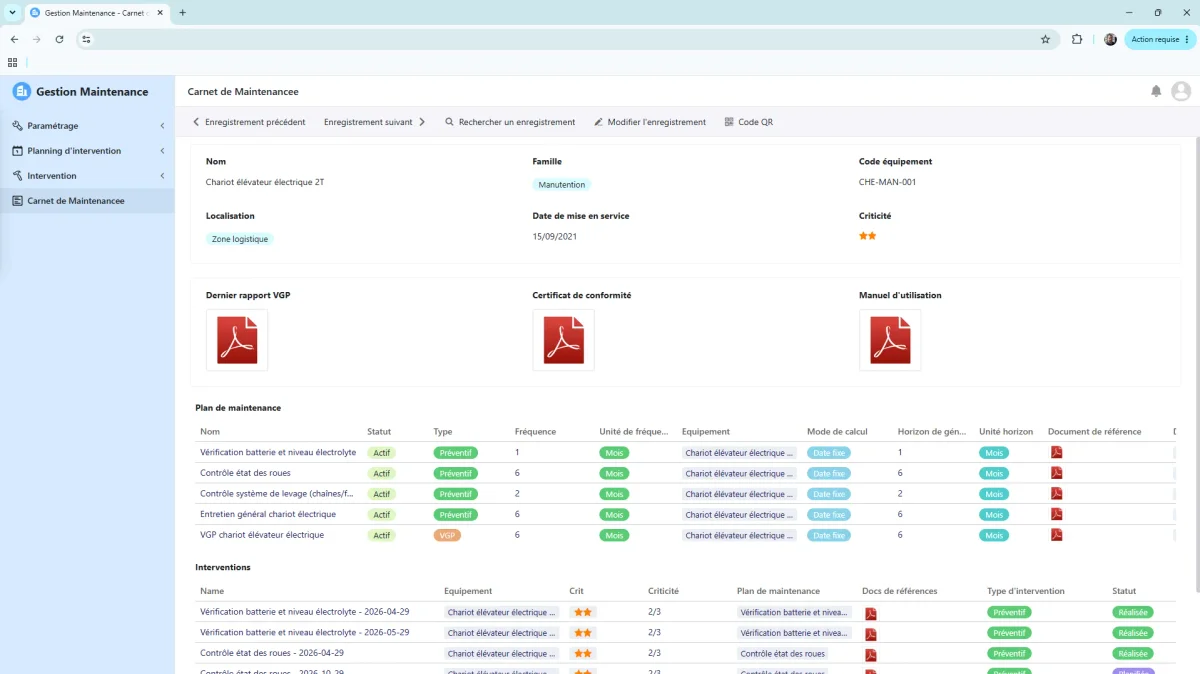The image size is (1200, 674).
Task: Open PDF for Entretien général chariot plan row
Action: (1057, 514)
